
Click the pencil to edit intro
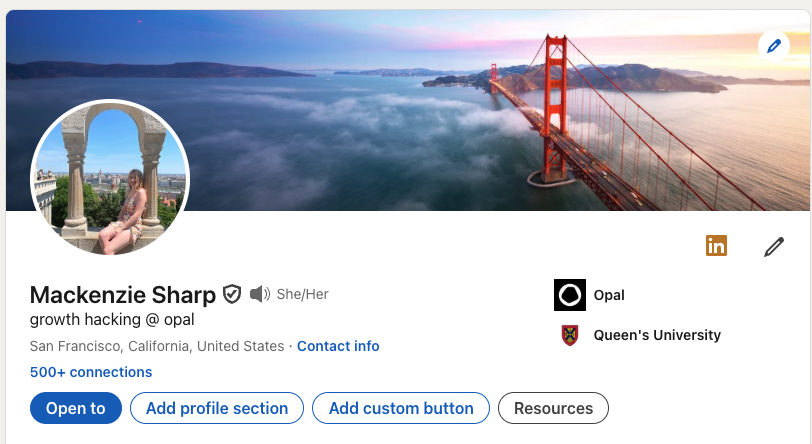click(x=774, y=247)
